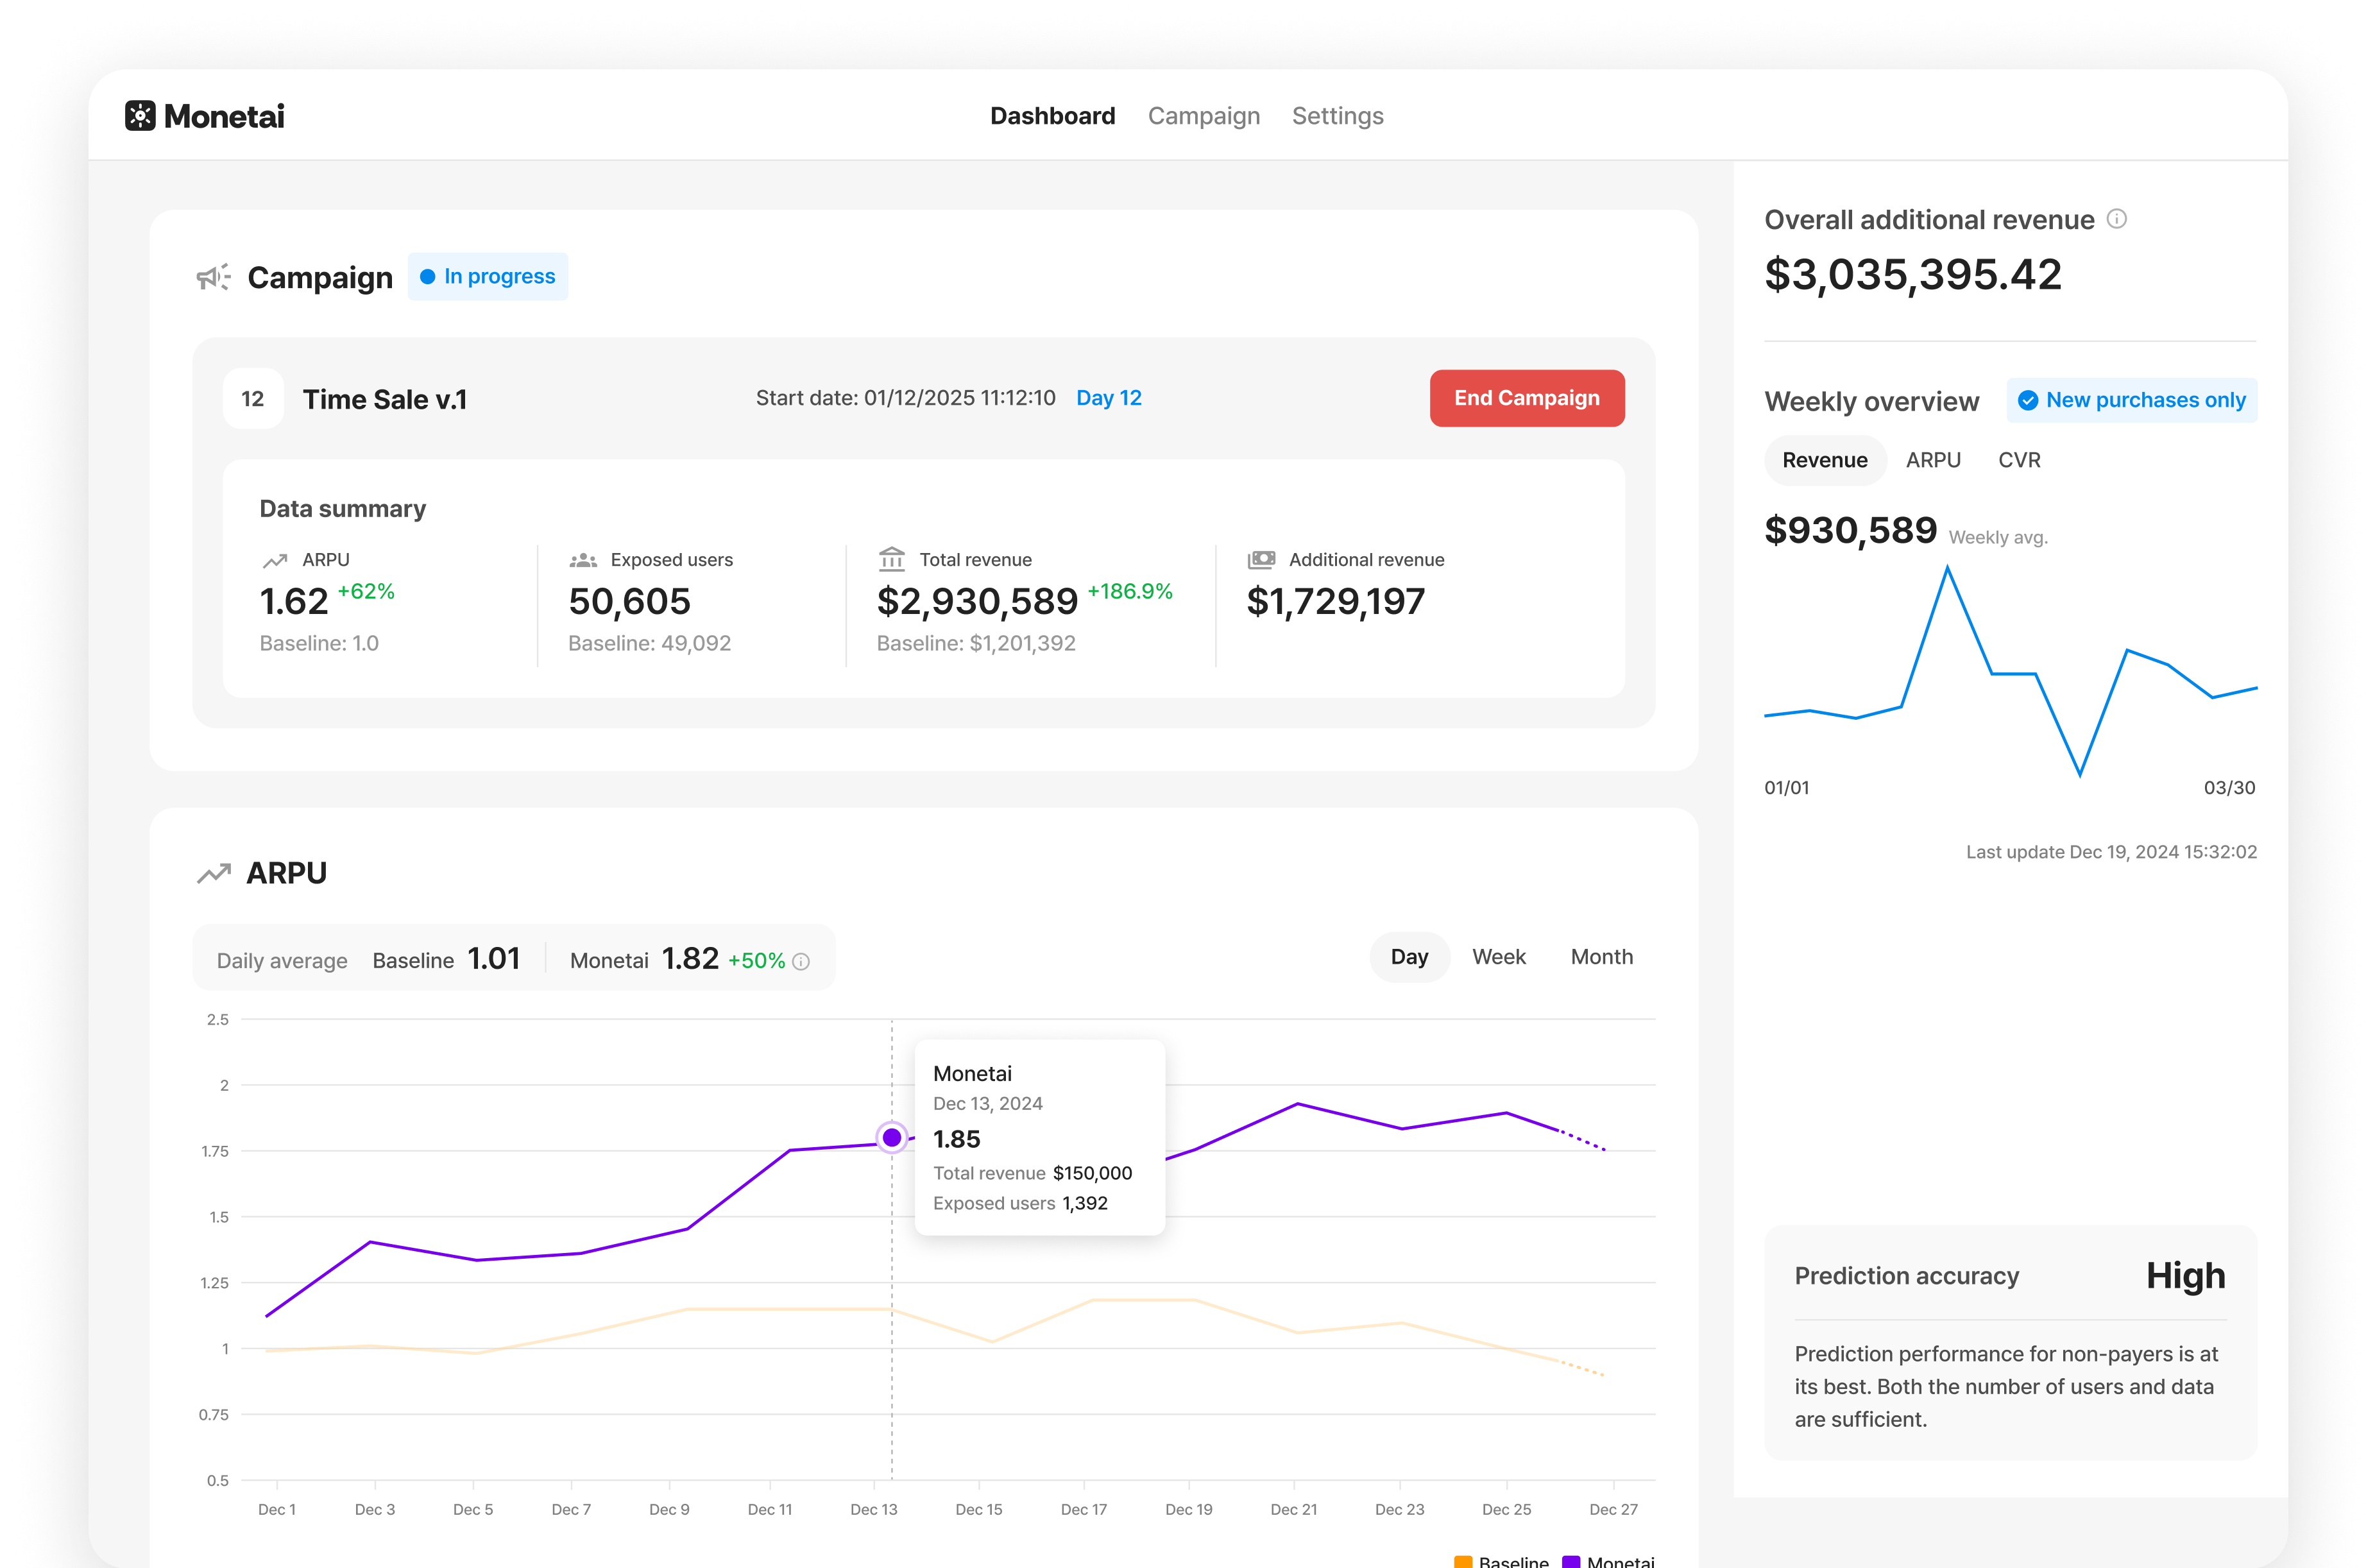
Task: Click the ARPU chart section trend icon
Action: click(214, 873)
